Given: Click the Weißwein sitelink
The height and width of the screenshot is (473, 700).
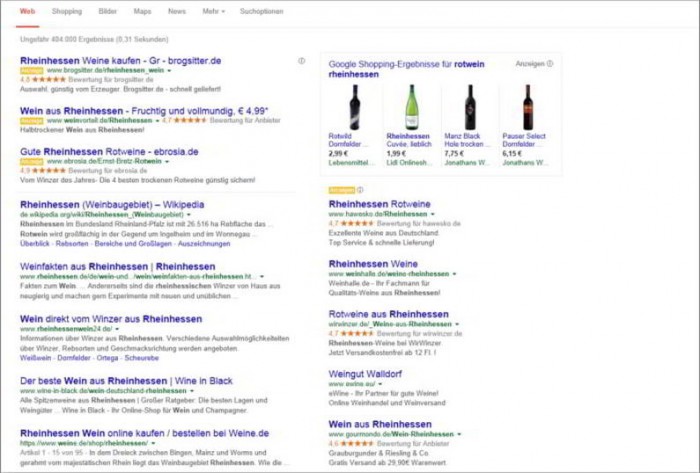Looking at the screenshot, I should click(x=35, y=358).
